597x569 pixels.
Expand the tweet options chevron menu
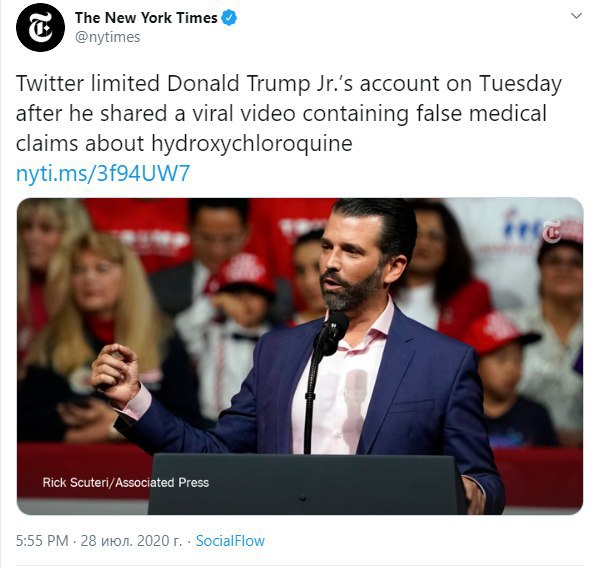click(x=577, y=16)
